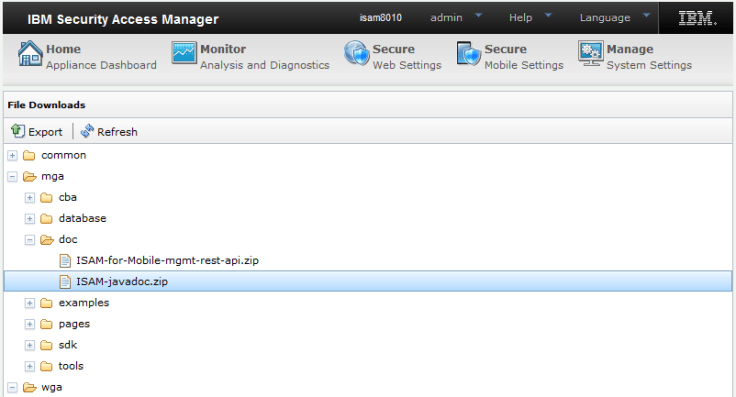Select the cba folder label
This screenshot has height=397, width=736.
68,198
